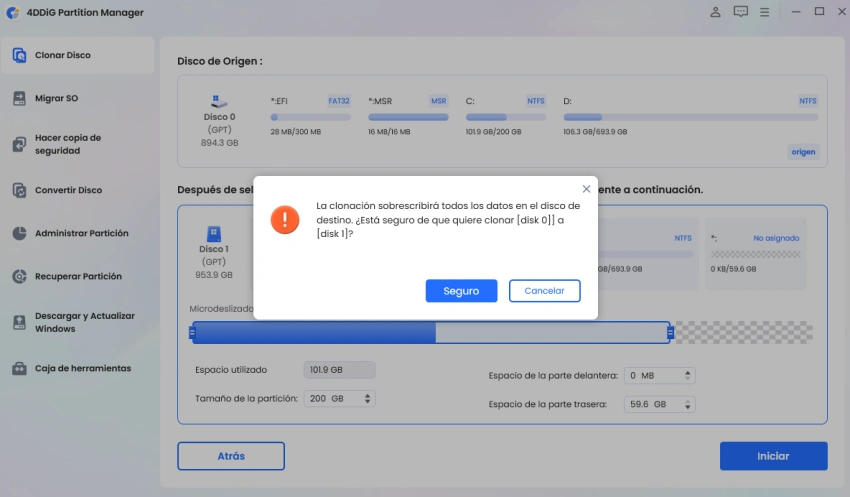Click the 106.3 GB/693.9 GB text

pyautogui.click(x=595, y=132)
